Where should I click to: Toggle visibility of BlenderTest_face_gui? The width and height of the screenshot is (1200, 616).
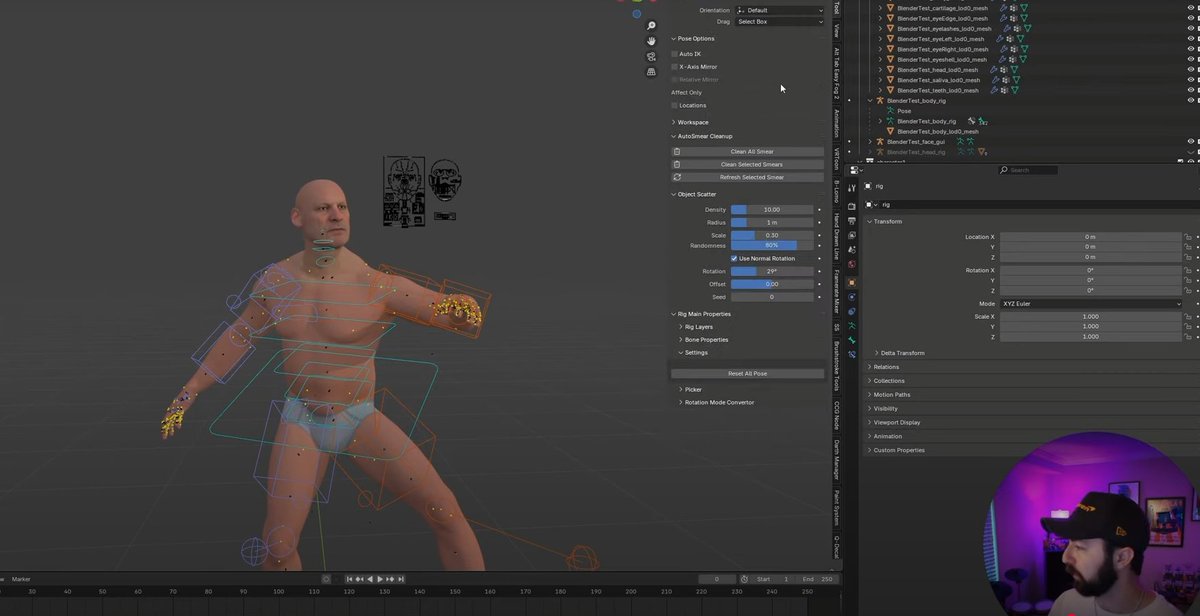[1191, 141]
